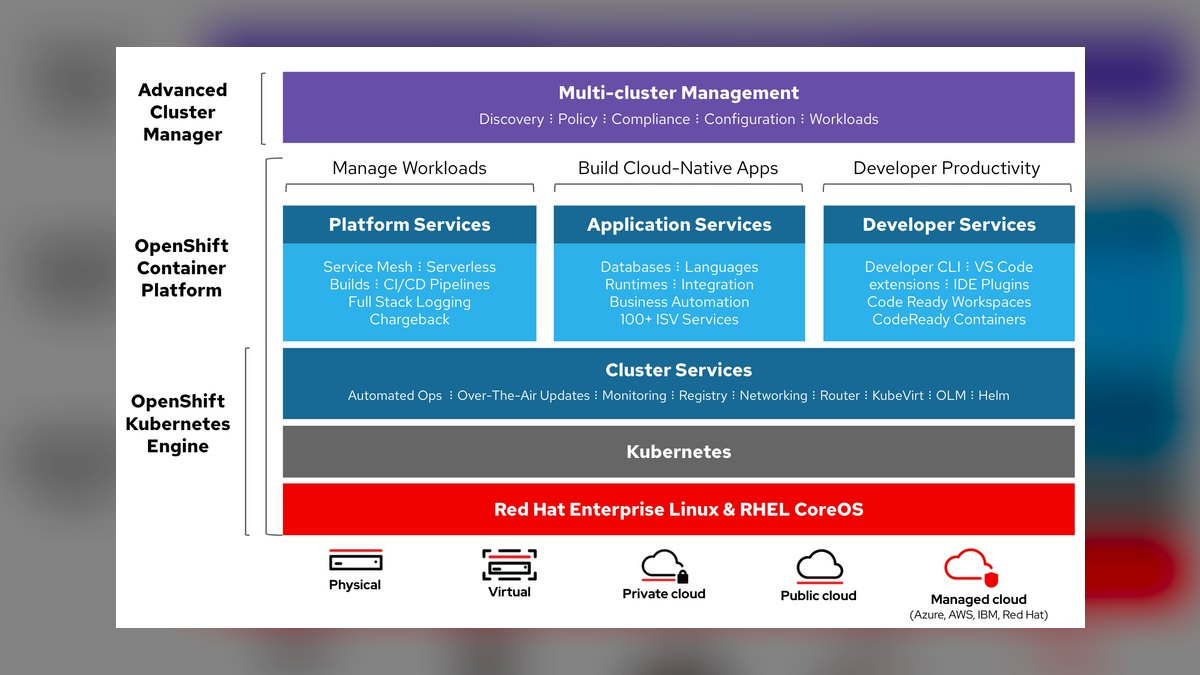Click KubeVirt text
The image size is (1200, 675).
[898, 396]
